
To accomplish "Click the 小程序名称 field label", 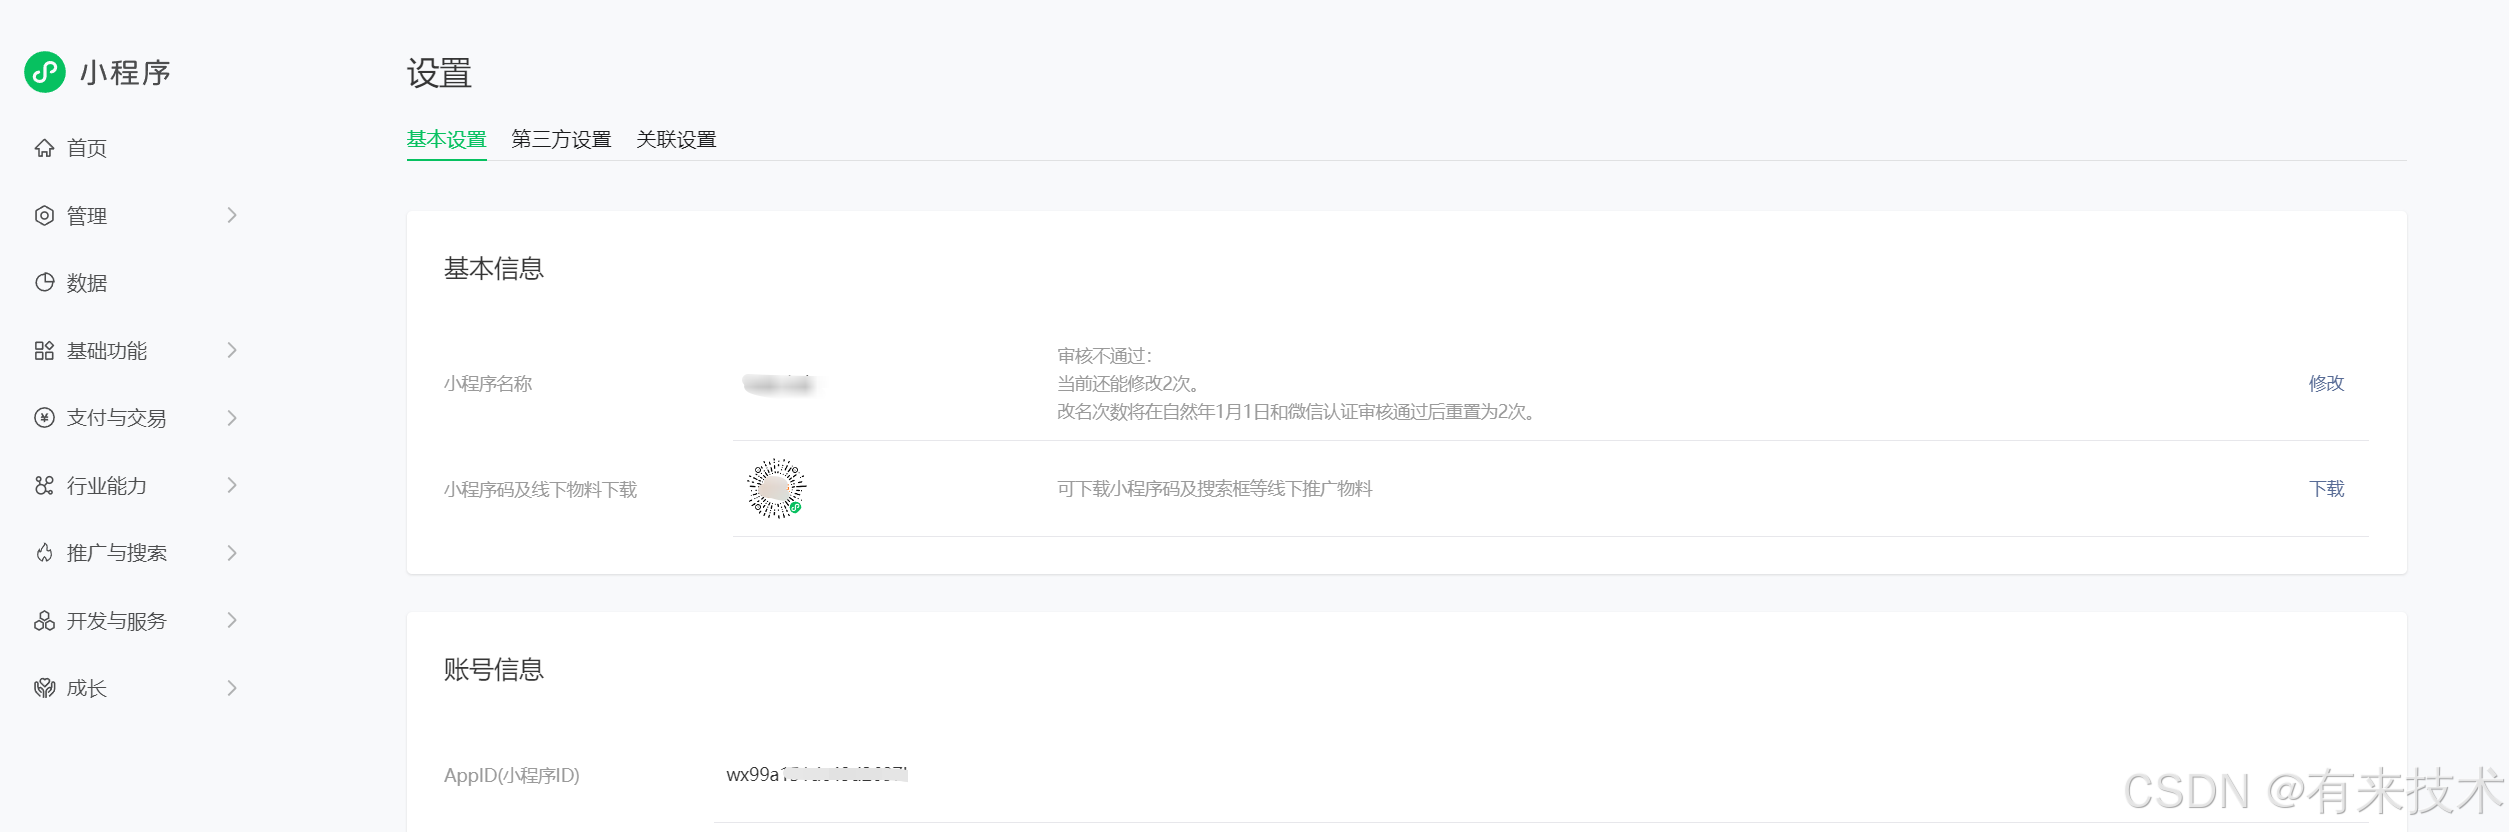I will tap(488, 383).
